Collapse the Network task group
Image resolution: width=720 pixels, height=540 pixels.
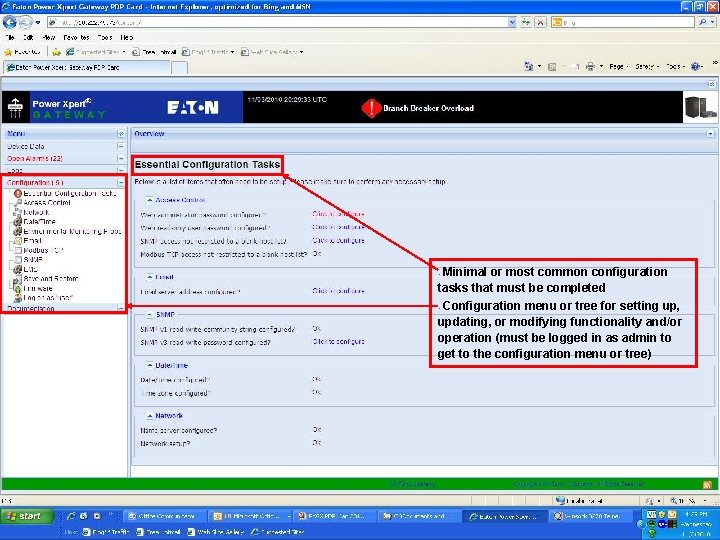click(x=149, y=416)
